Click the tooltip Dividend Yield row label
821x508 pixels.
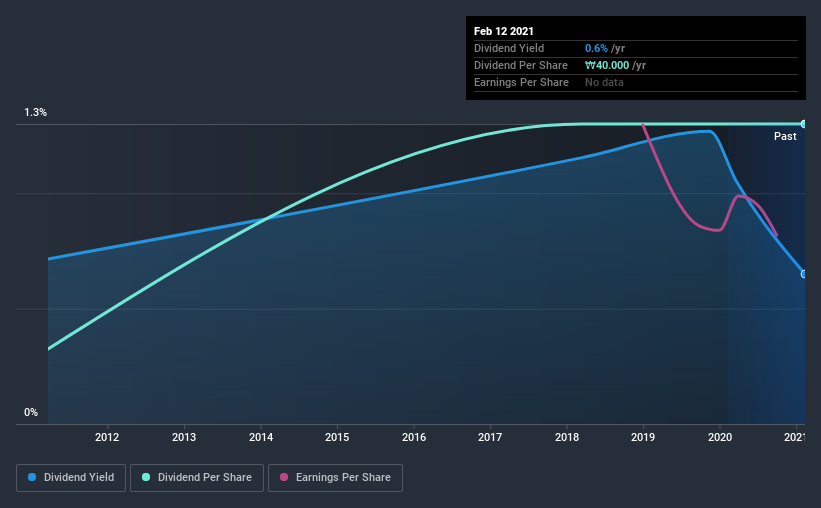point(509,48)
